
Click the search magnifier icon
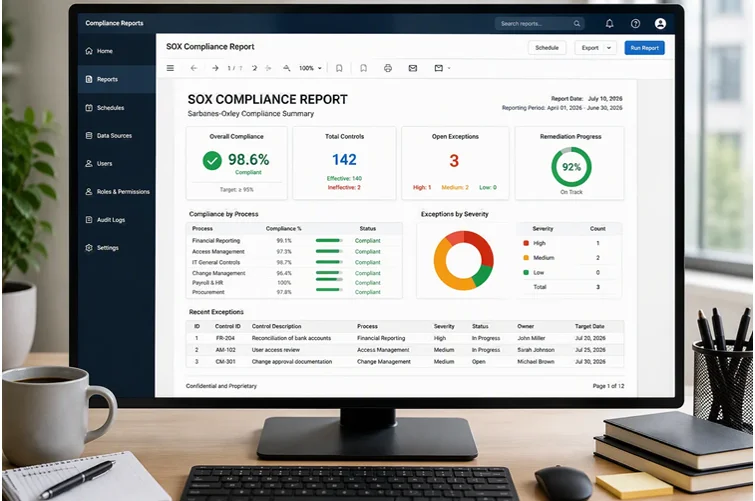577,24
